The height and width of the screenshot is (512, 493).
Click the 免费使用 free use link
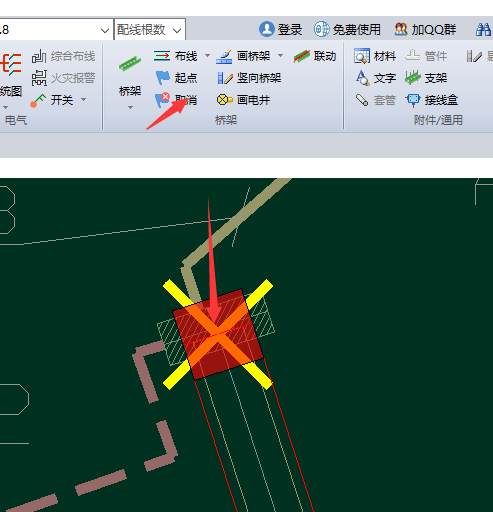click(x=347, y=29)
